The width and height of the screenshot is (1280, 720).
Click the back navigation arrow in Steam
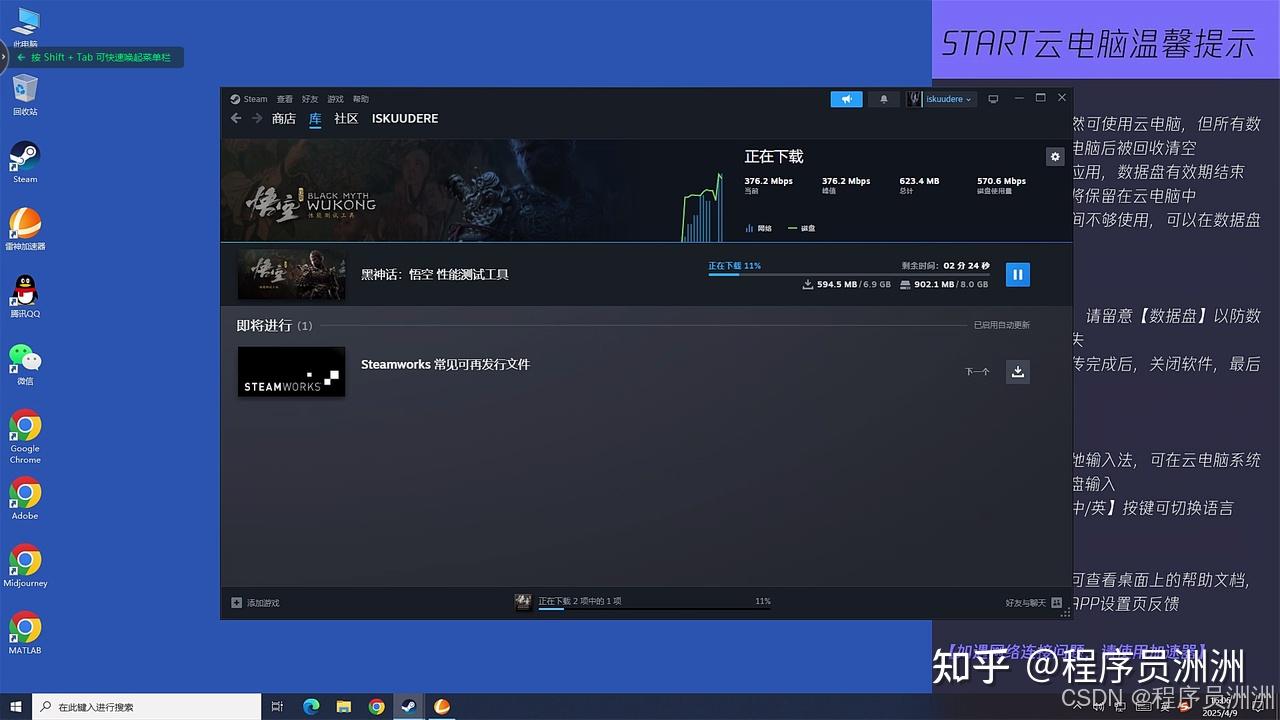point(235,118)
